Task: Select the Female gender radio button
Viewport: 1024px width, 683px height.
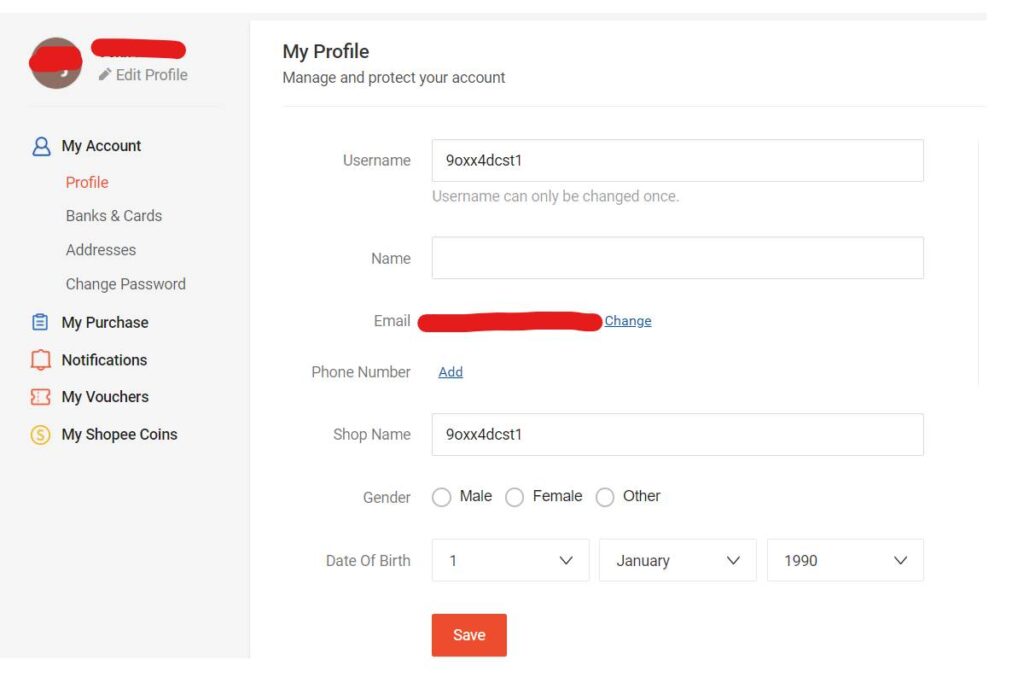Action: (514, 497)
